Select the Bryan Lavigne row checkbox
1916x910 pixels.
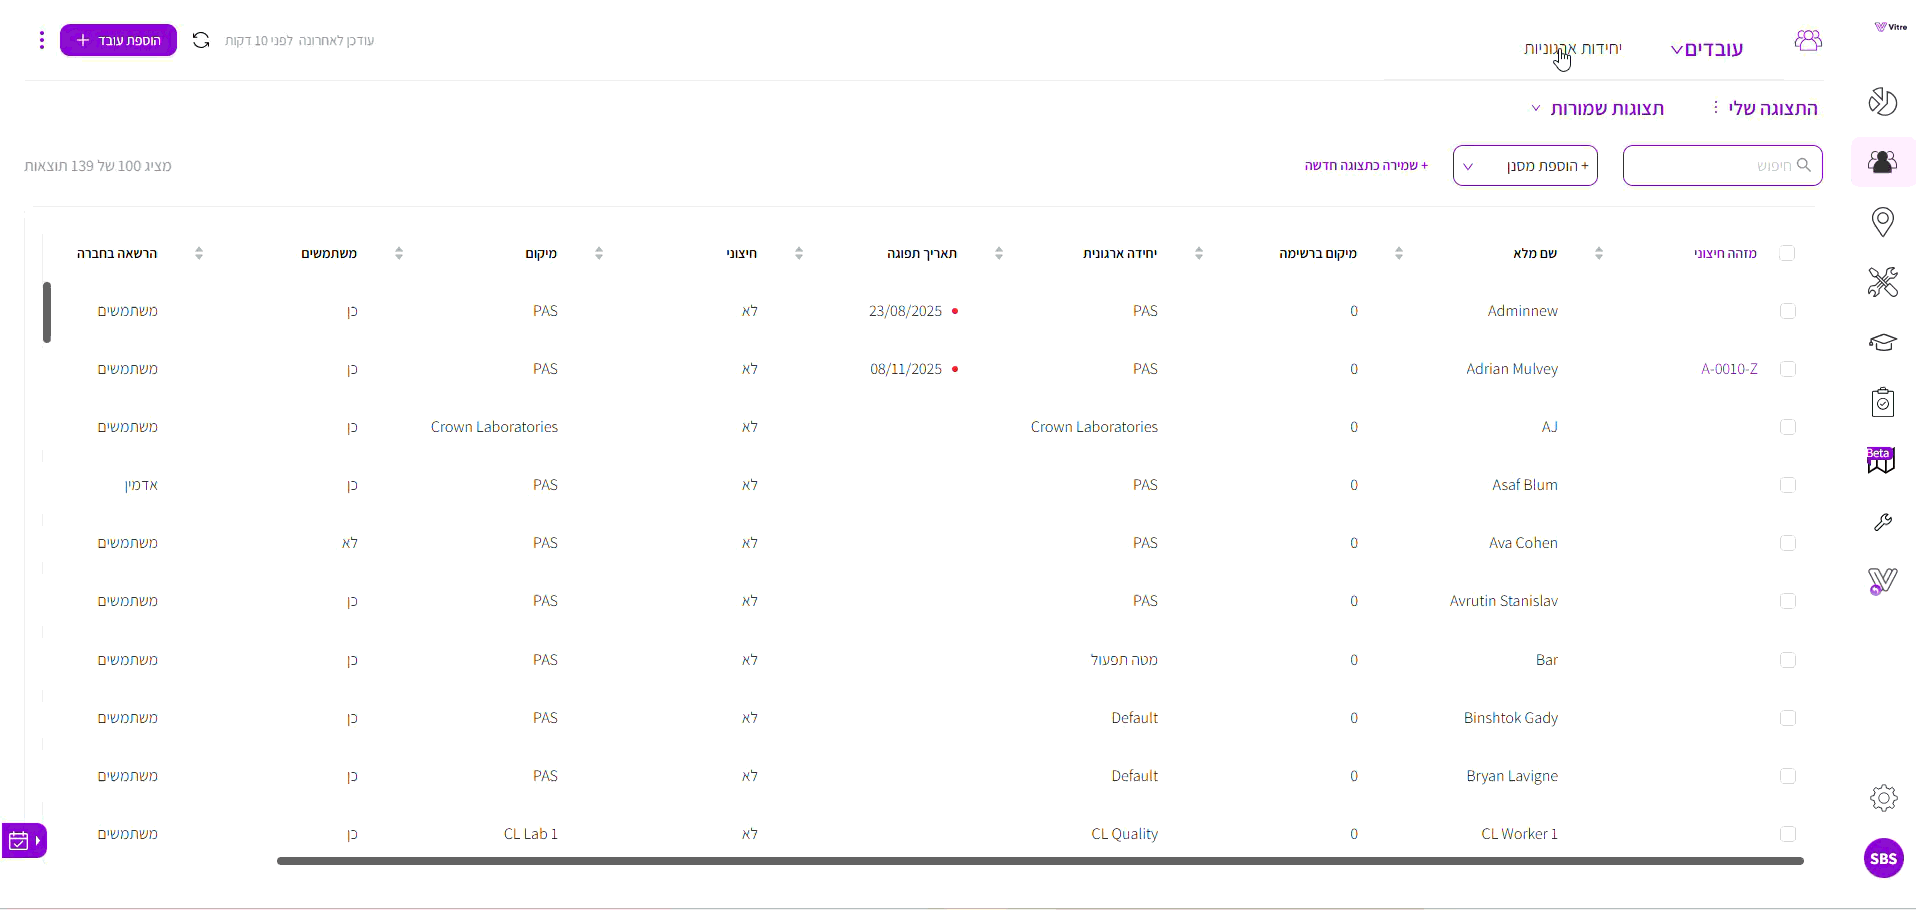1788,776
